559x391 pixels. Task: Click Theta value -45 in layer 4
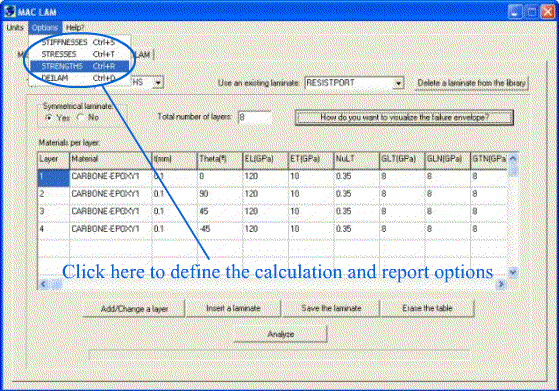point(220,230)
